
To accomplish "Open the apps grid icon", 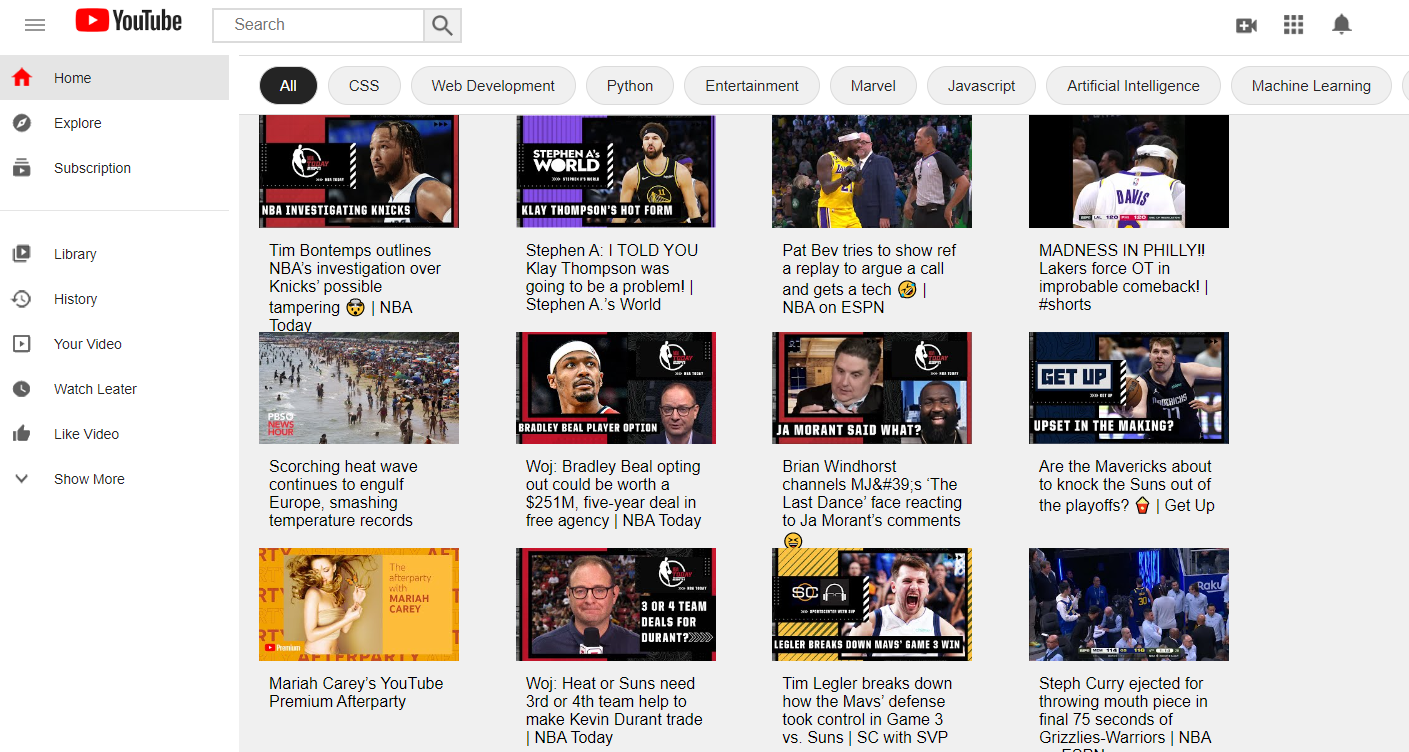I will 1294,25.
